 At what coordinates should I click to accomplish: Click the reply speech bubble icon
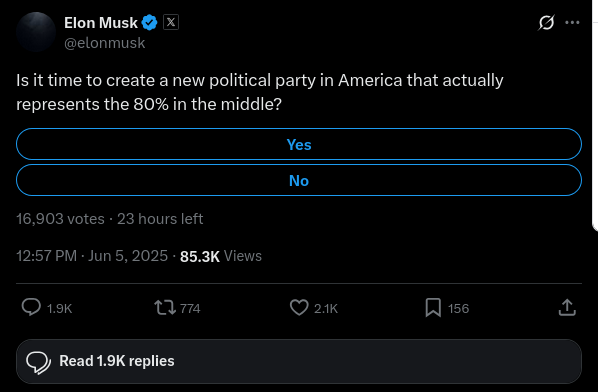[31, 307]
